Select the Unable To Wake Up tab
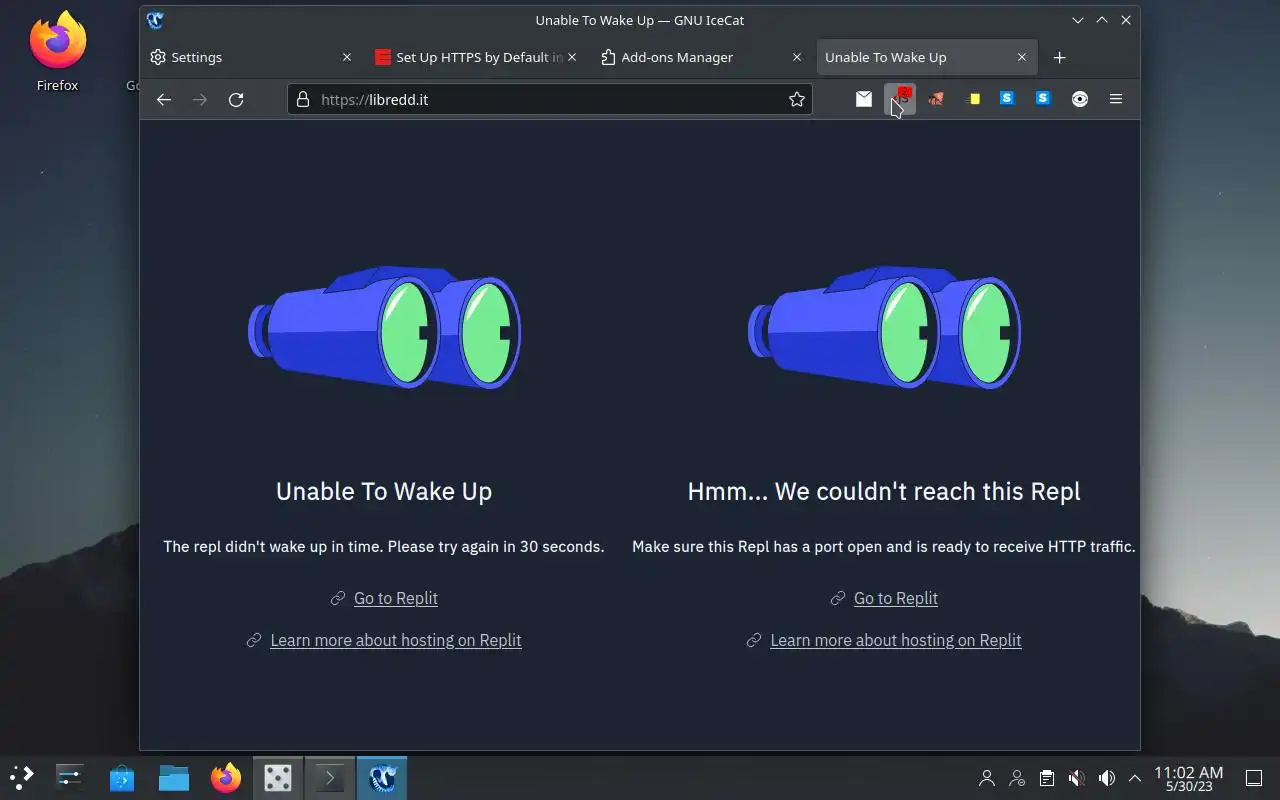This screenshot has height=800, width=1280. coord(926,57)
